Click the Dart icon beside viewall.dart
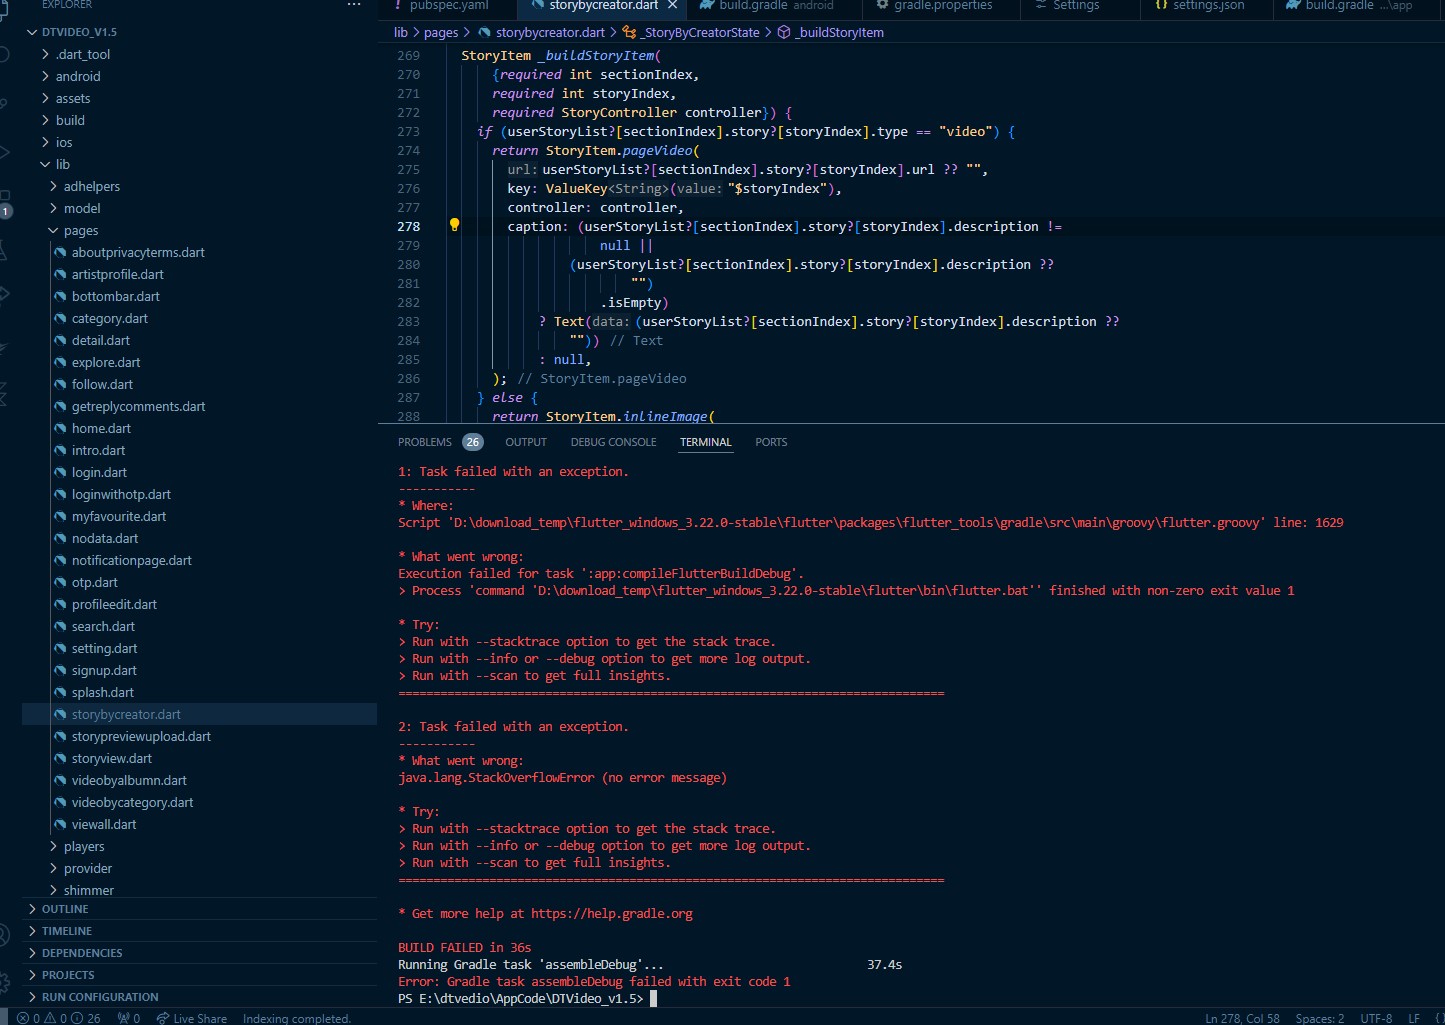This screenshot has width=1445, height=1025. (x=61, y=824)
